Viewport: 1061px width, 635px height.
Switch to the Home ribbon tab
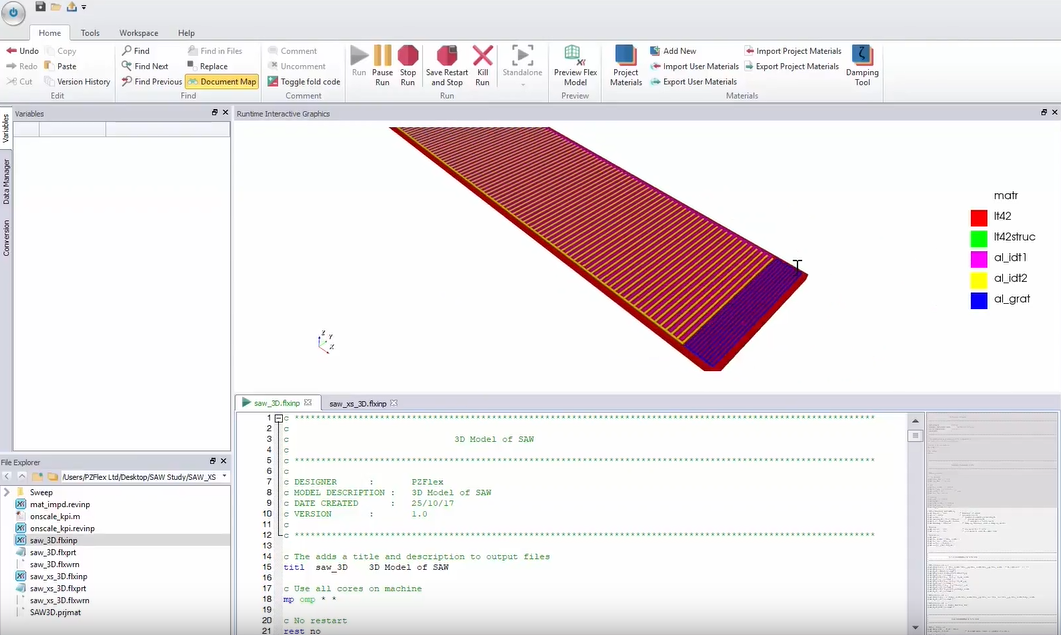(x=49, y=32)
